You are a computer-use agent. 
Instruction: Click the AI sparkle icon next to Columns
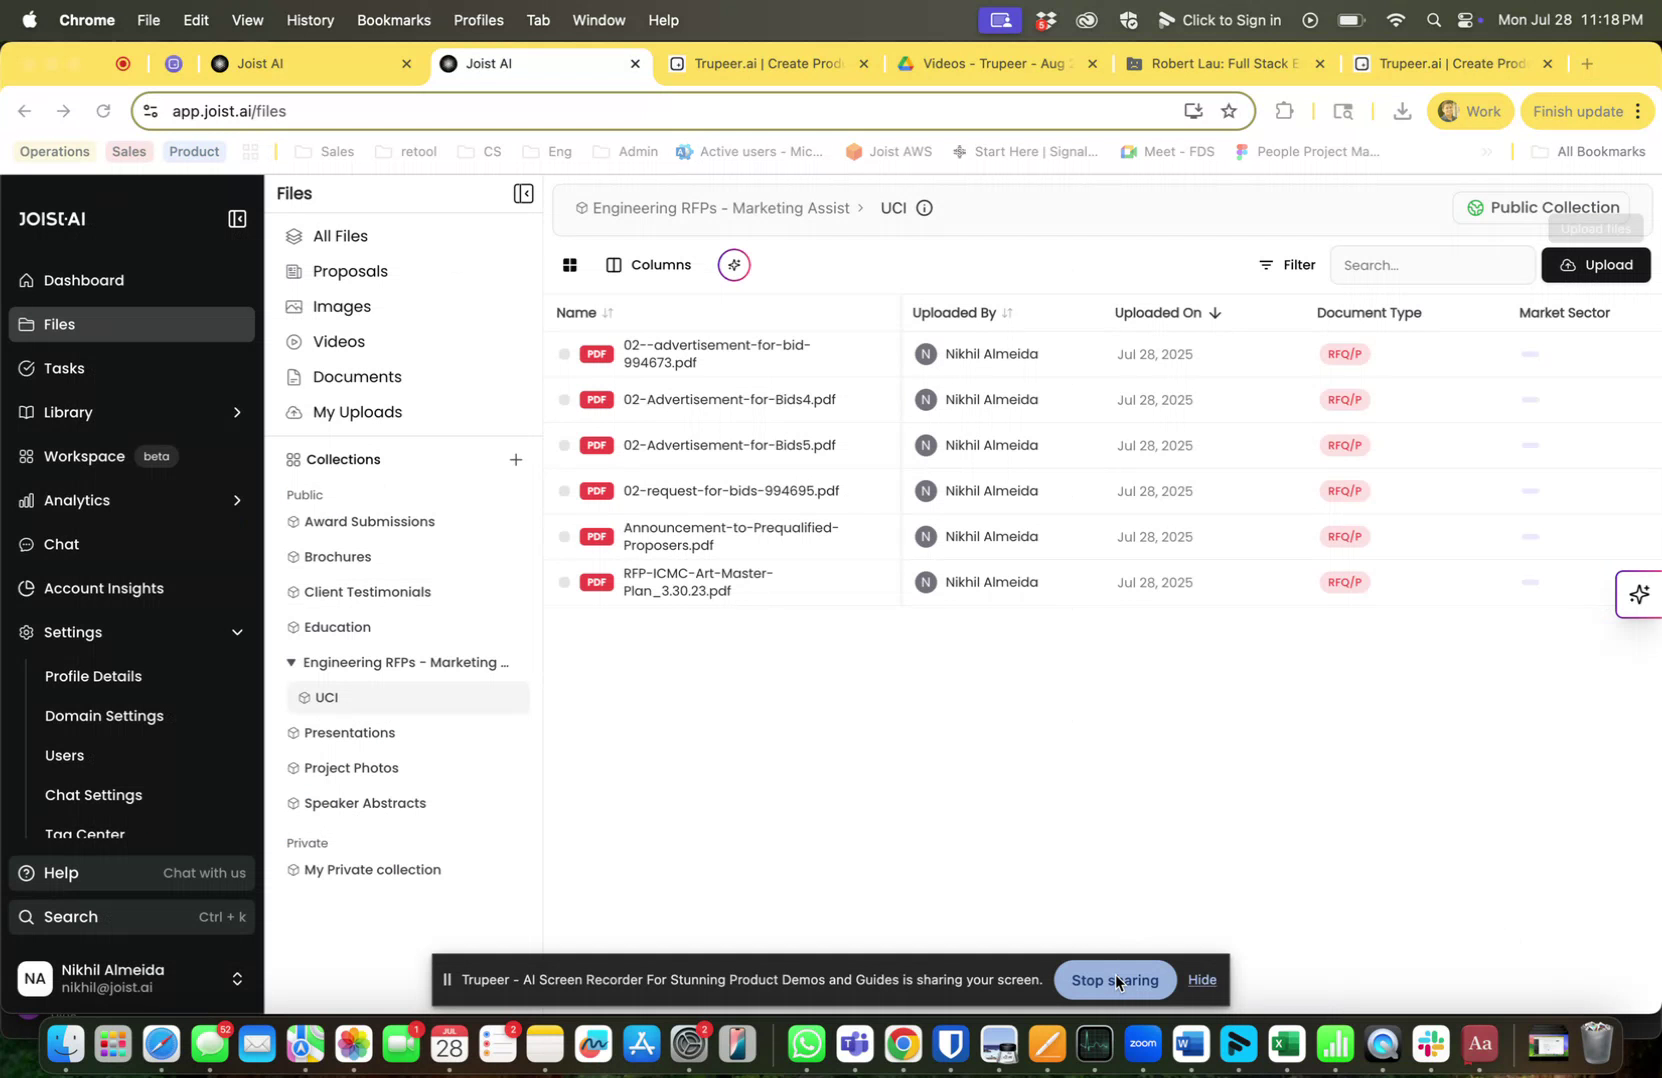(x=734, y=265)
